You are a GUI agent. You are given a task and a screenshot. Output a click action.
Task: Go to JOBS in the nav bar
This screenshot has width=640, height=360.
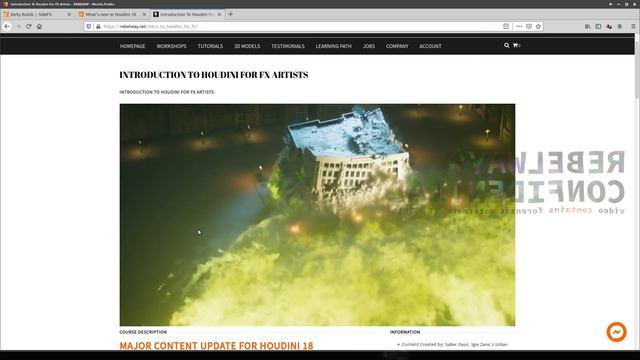369,46
